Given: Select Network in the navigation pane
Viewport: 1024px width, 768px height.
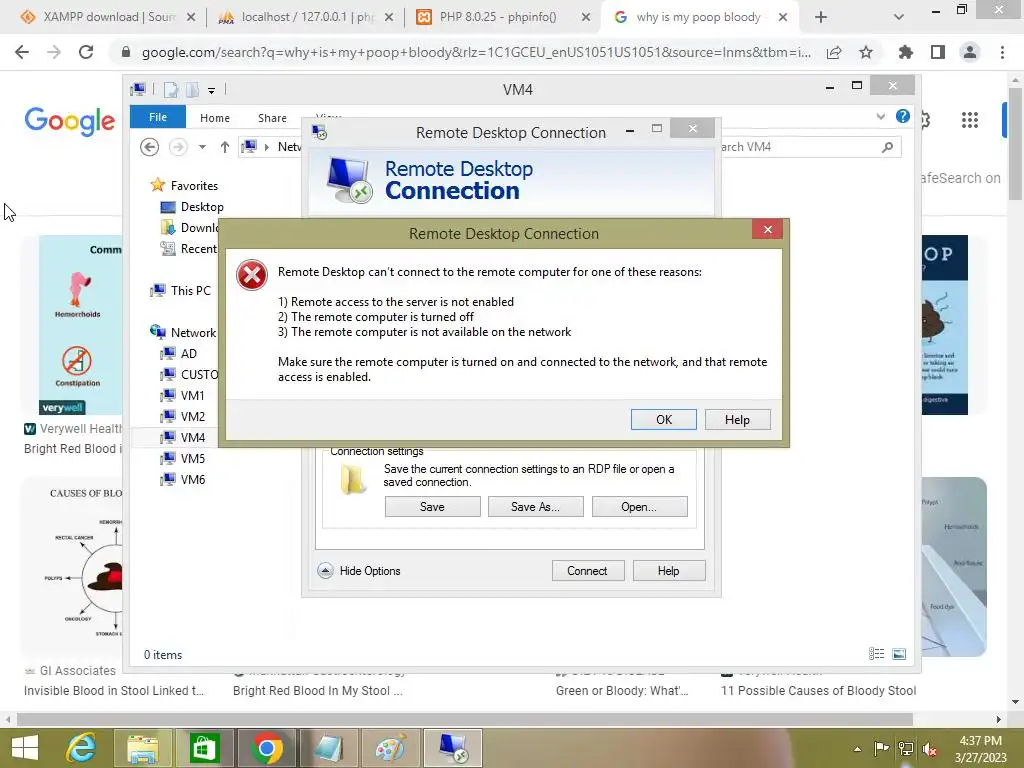Looking at the screenshot, I should tap(183, 332).
